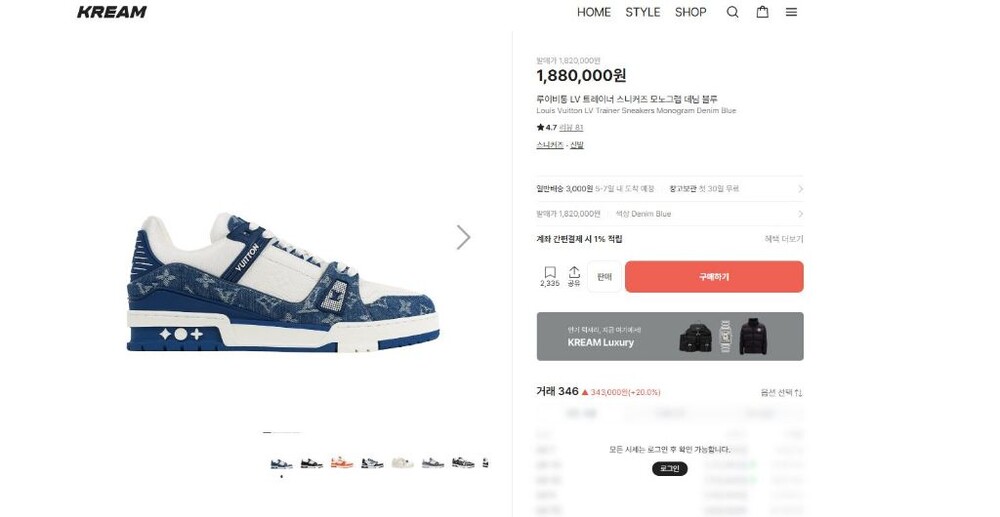Open the hamburger menu icon
This screenshot has height=517, width=1000.
791,12
